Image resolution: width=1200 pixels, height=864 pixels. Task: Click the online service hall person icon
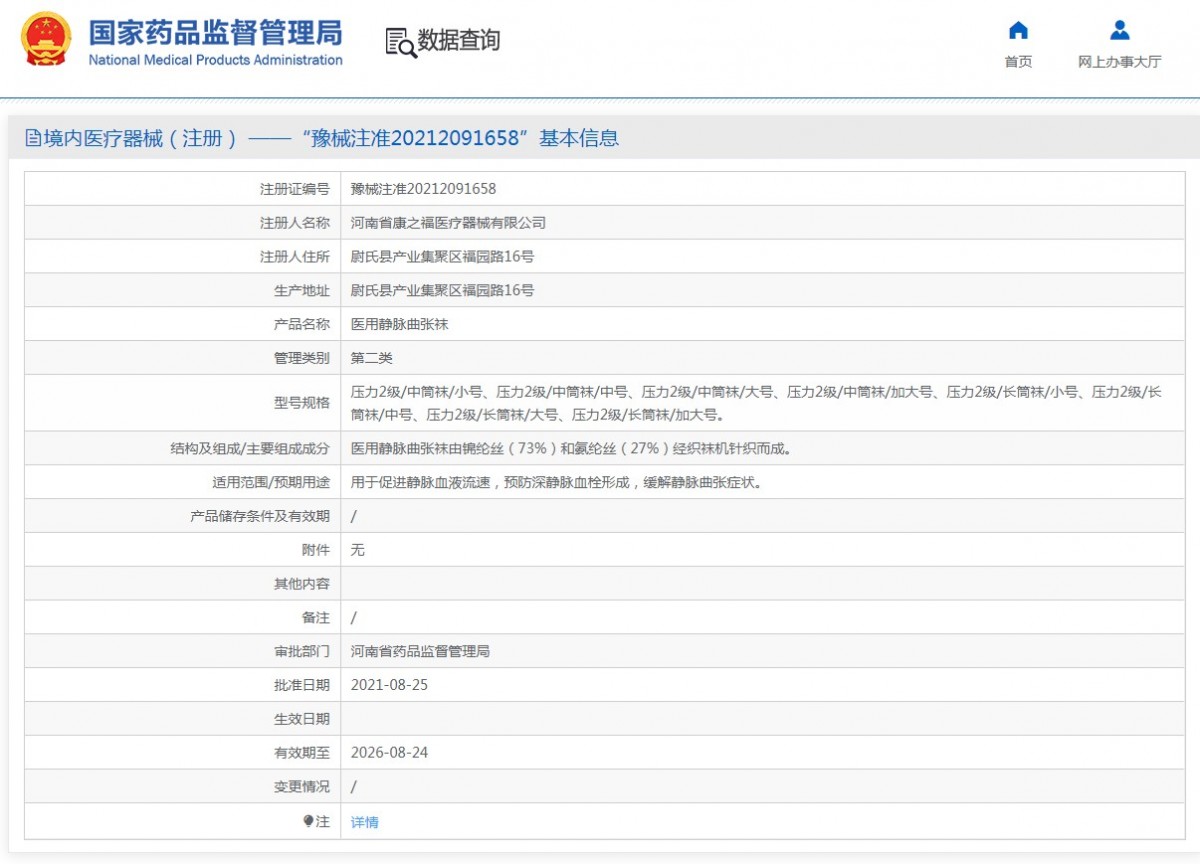pos(1119,30)
